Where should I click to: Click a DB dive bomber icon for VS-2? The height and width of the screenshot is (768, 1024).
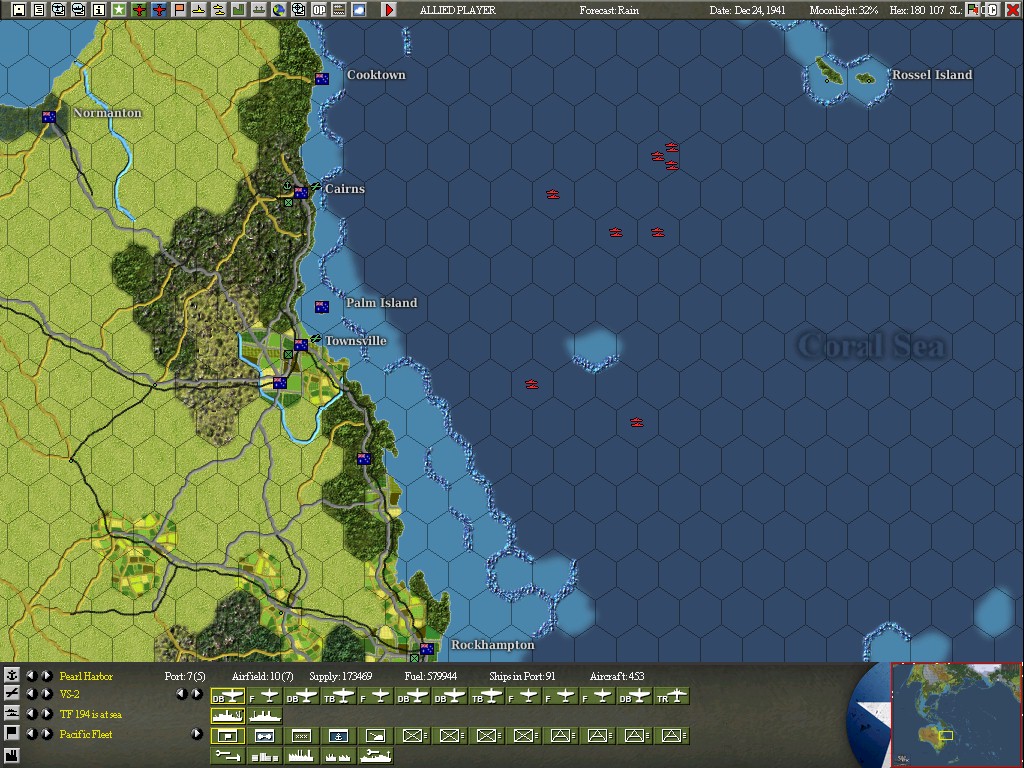click(x=226, y=695)
